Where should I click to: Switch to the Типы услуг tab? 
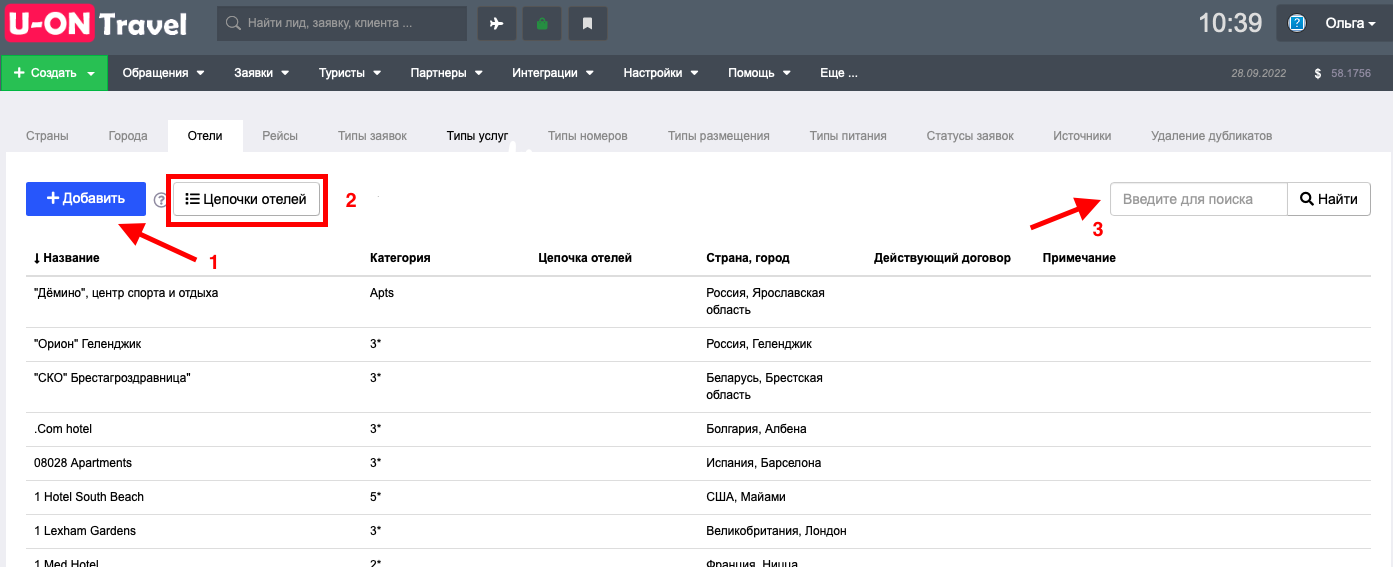477,136
